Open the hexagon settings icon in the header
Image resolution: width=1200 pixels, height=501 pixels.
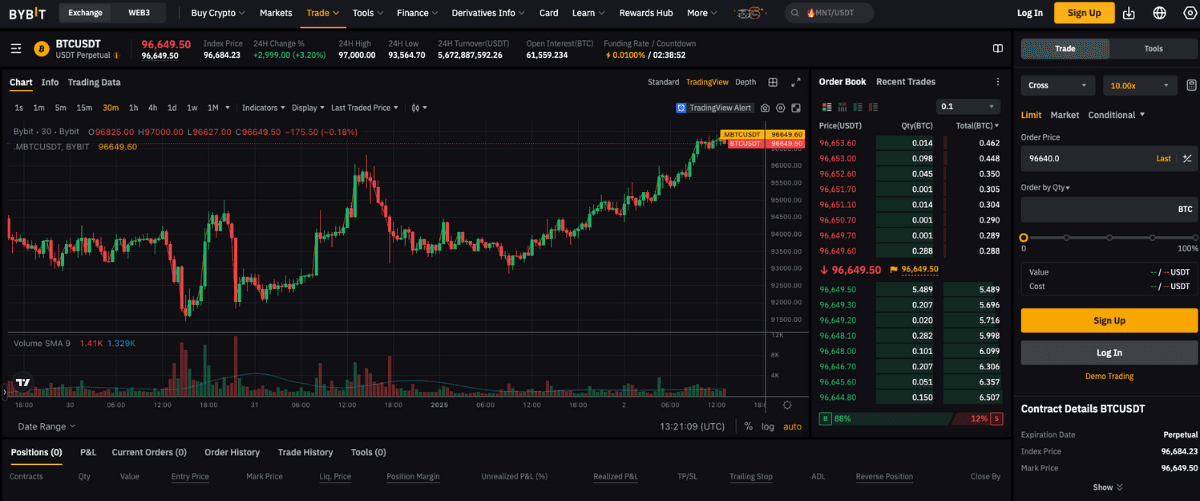(1189, 13)
